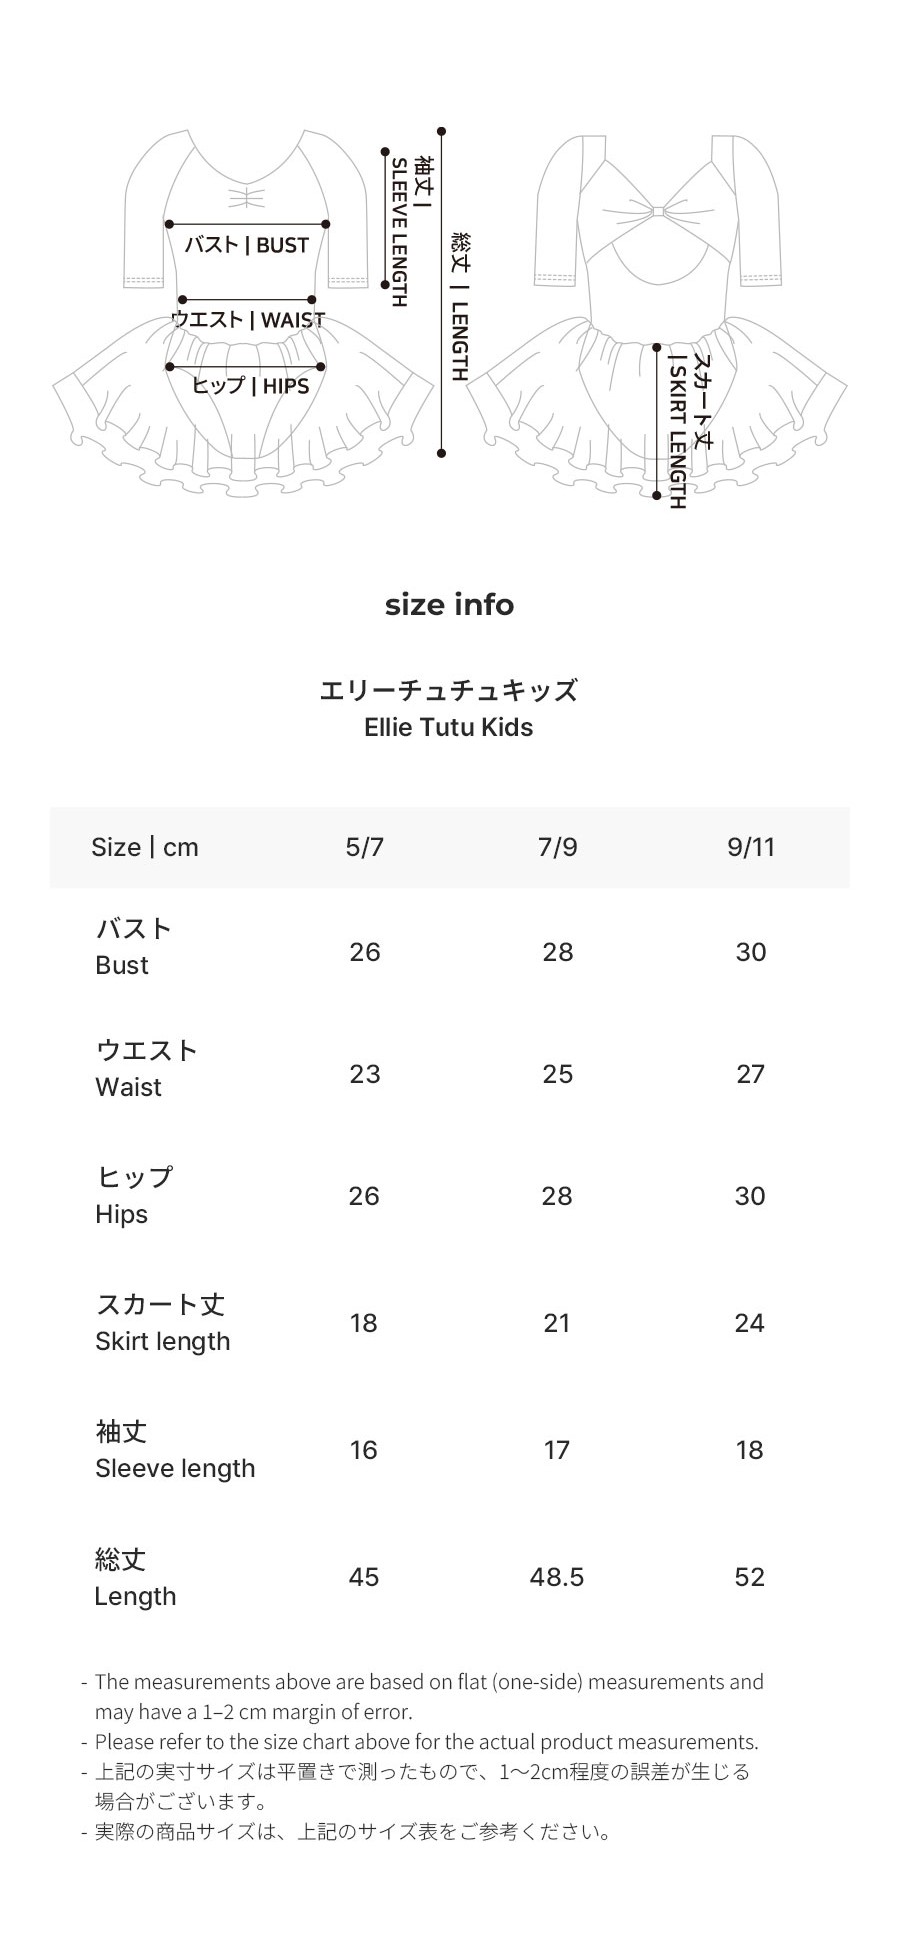Click the HIPS measurement label in diagram
The width and height of the screenshot is (900, 1943).
click(250, 386)
